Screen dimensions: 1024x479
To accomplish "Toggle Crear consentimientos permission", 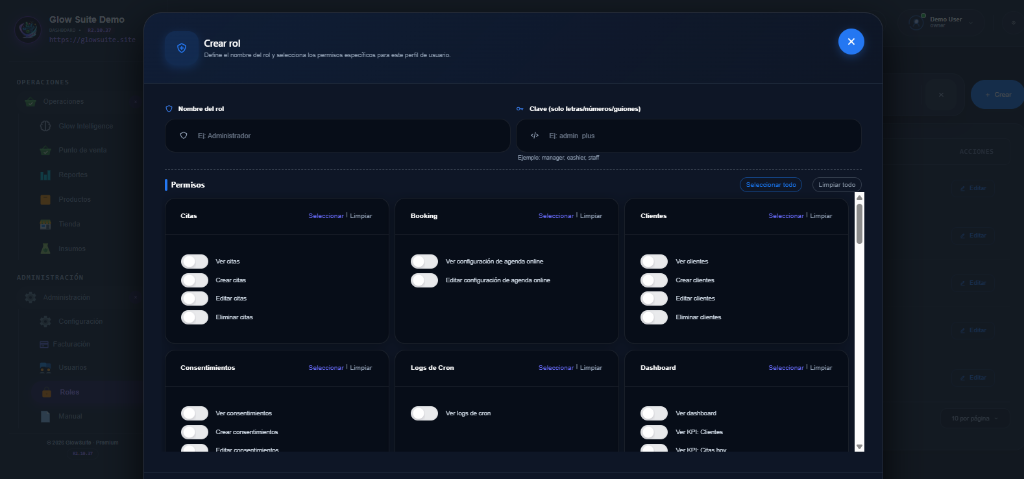I will point(195,432).
